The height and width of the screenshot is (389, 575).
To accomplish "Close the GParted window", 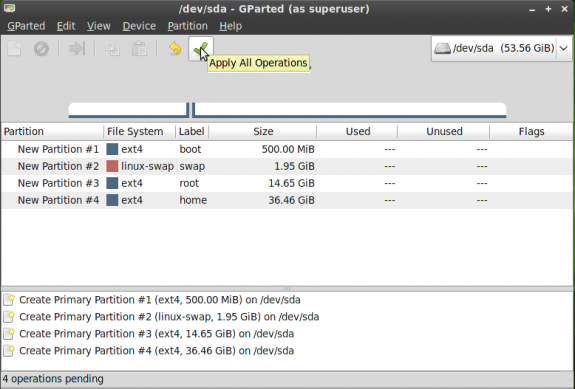I will click(564, 9).
